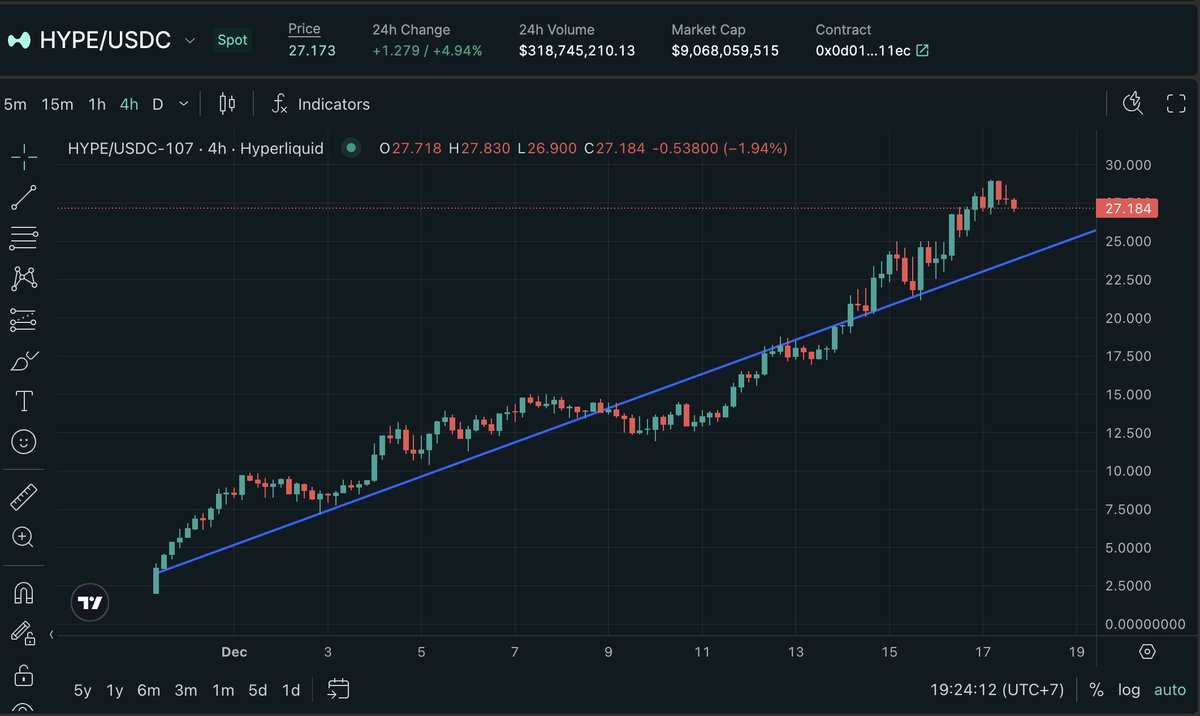Toggle stay in drawing mode pencil-lock

24,633
